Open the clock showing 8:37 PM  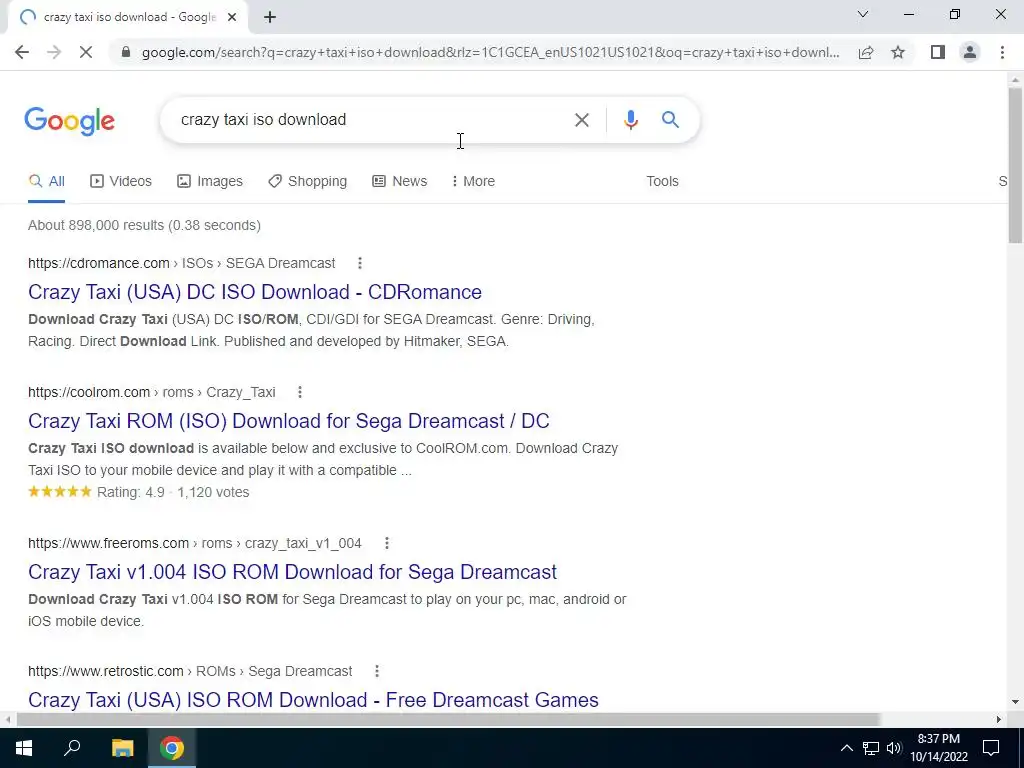938,748
